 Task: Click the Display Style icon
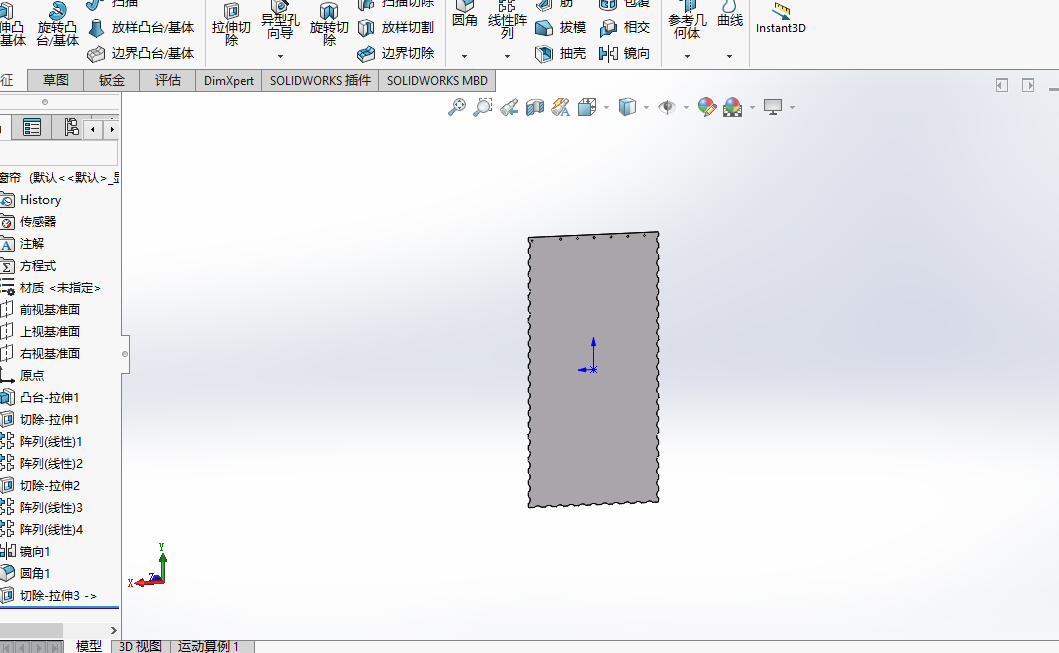click(627, 107)
